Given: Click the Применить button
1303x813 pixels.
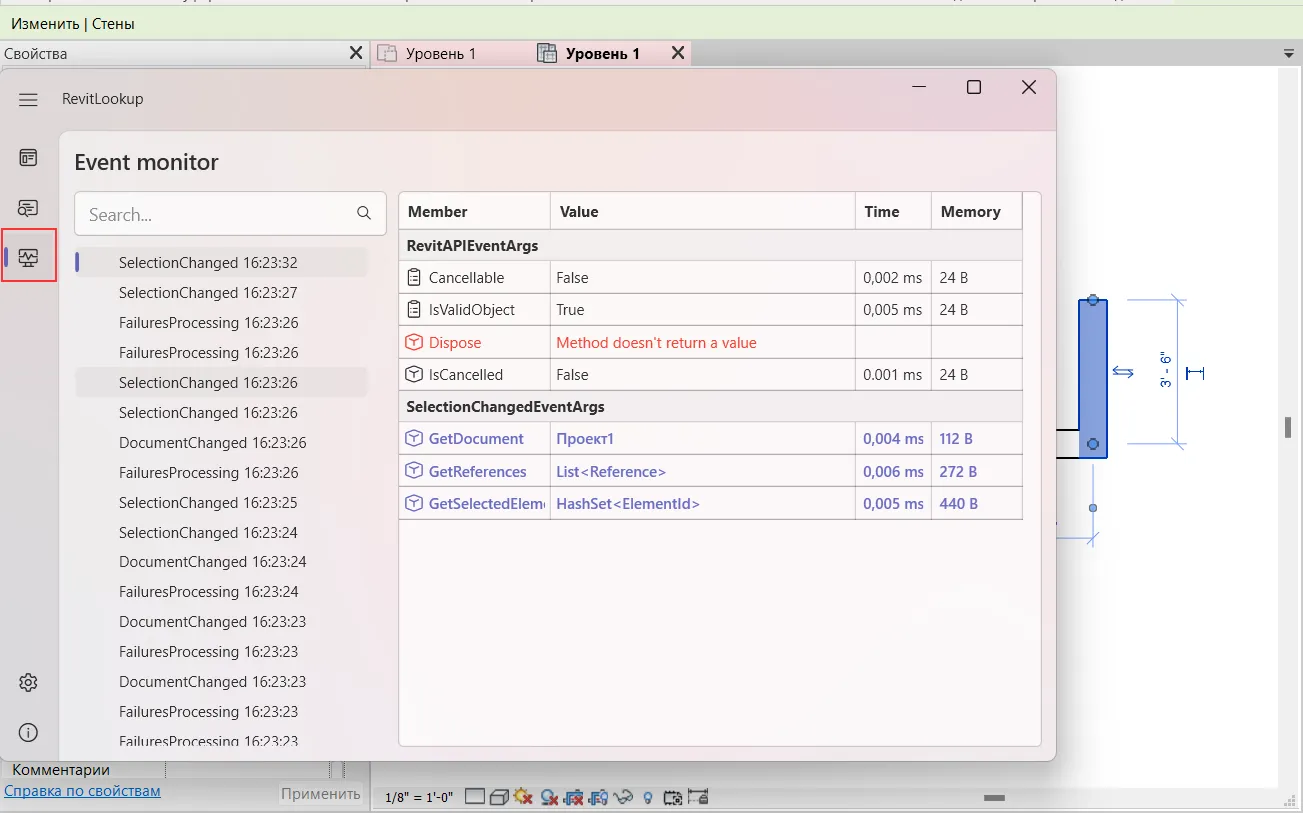Looking at the screenshot, I should click(320, 794).
